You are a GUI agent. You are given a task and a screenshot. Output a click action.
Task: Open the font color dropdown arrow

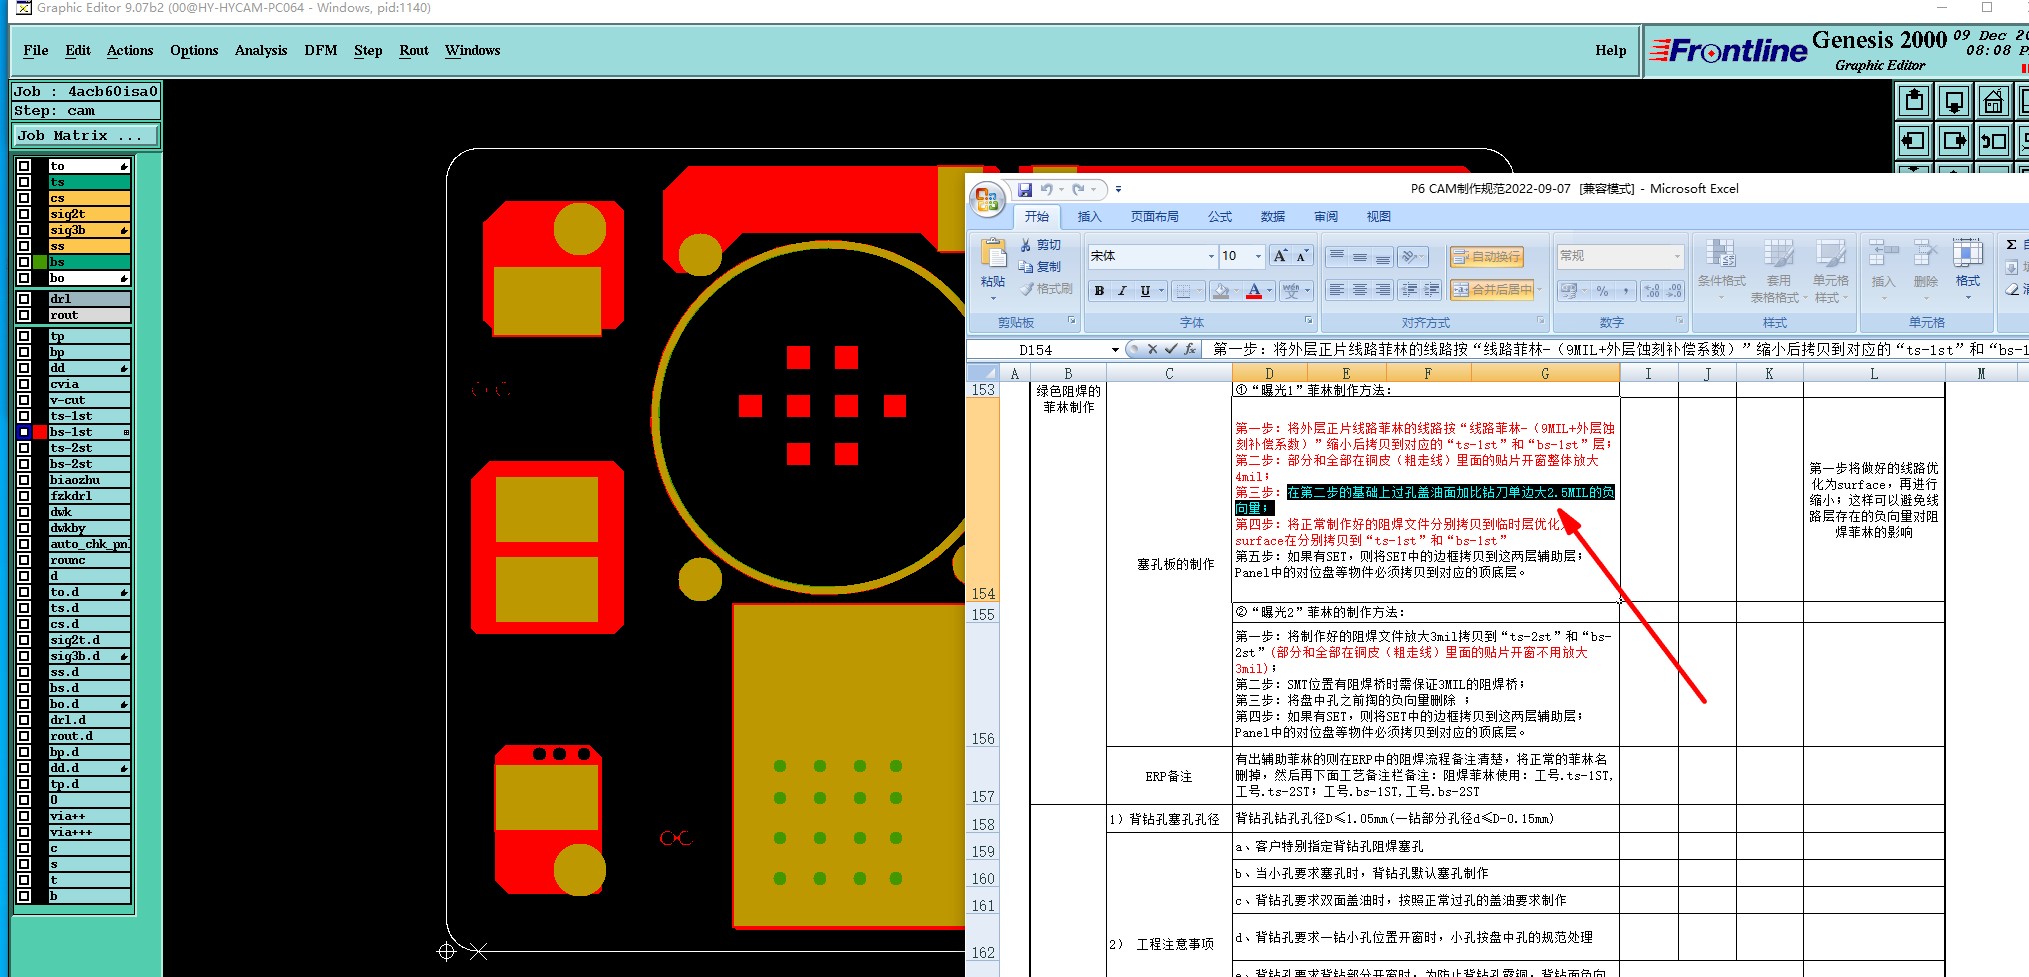pyautogui.click(x=1269, y=291)
